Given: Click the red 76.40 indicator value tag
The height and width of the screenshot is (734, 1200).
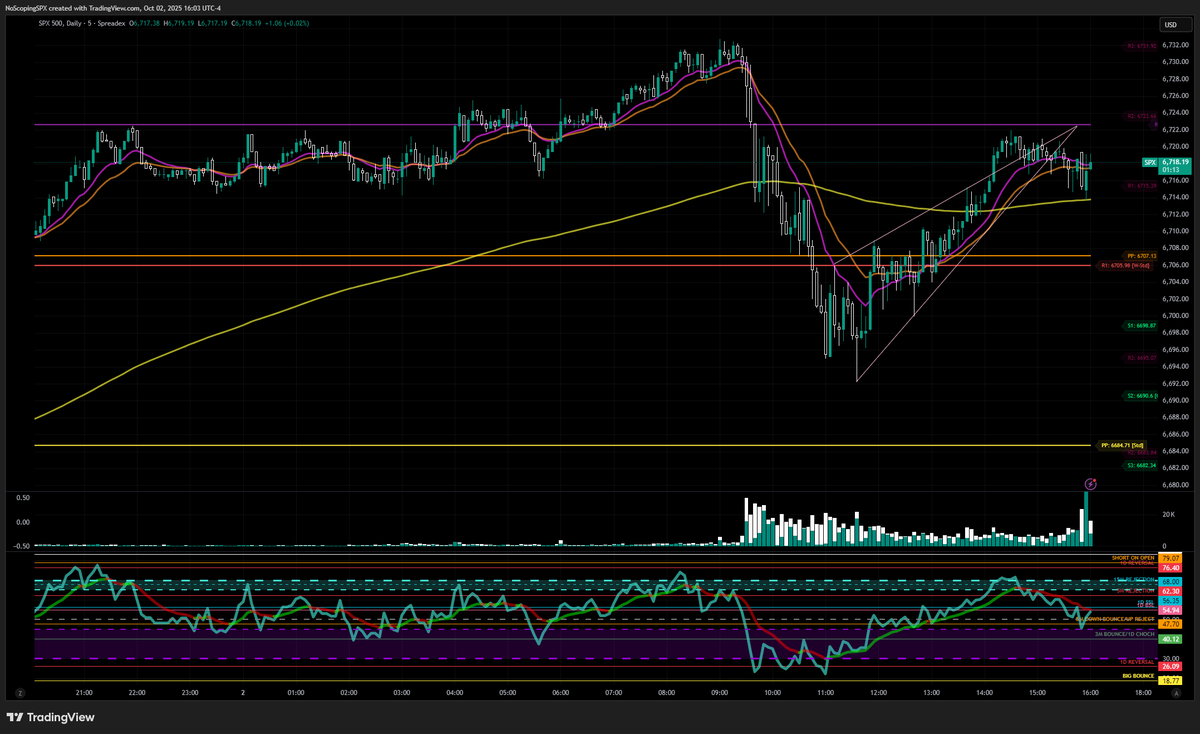Looking at the screenshot, I should click(1171, 568).
